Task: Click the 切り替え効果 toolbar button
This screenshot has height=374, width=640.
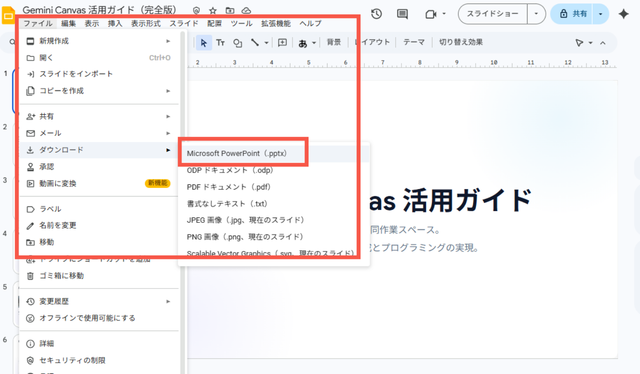Action: [461, 42]
